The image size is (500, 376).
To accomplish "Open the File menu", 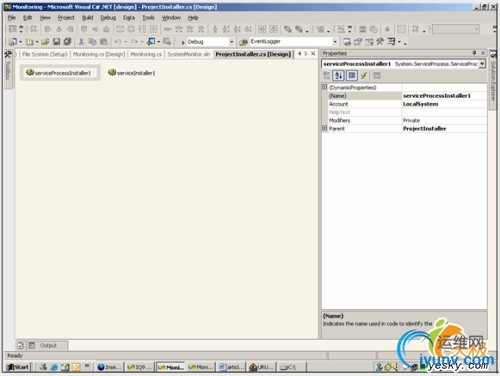I will (12, 18).
